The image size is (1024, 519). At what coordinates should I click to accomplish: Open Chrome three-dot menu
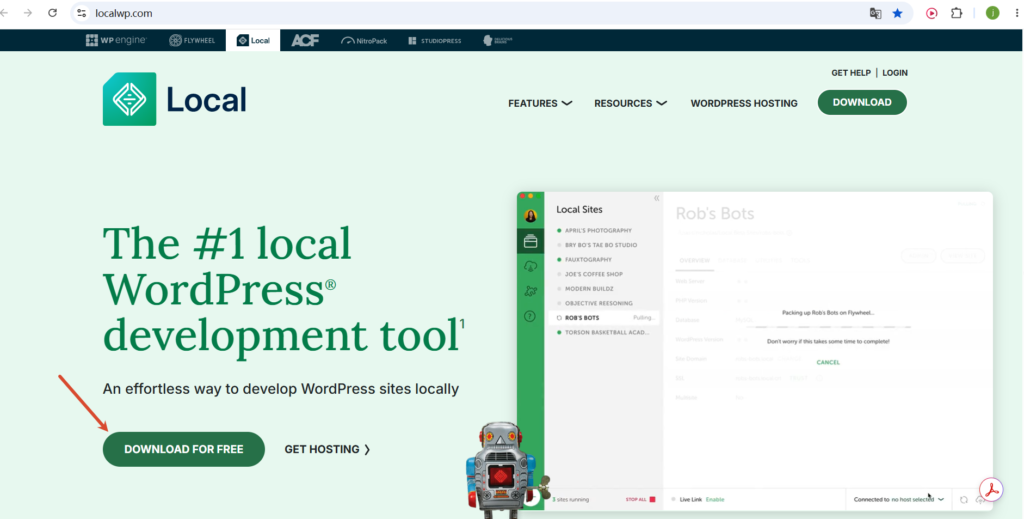pyautogui.click(x=1016, y=13)
